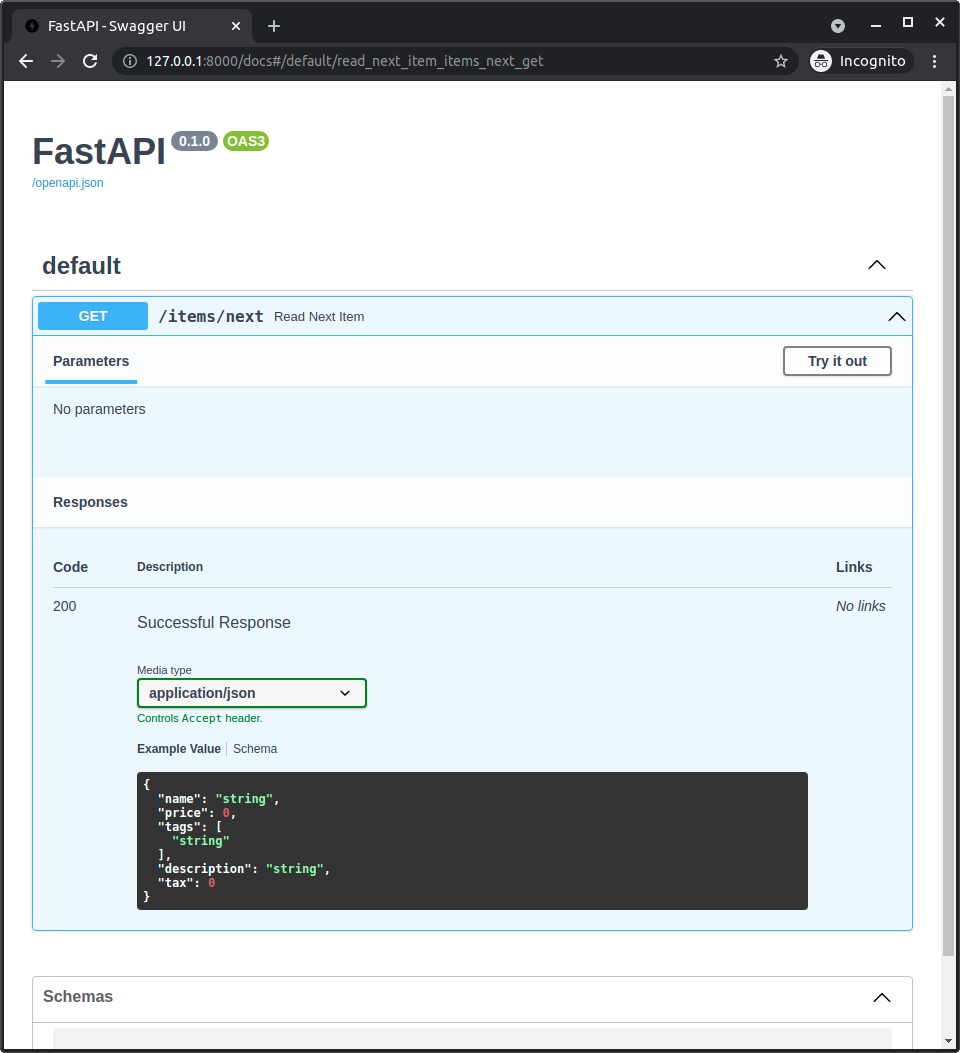Open the application/json media type dropdown
960x1053 pixels.
(x=252, y=693)
